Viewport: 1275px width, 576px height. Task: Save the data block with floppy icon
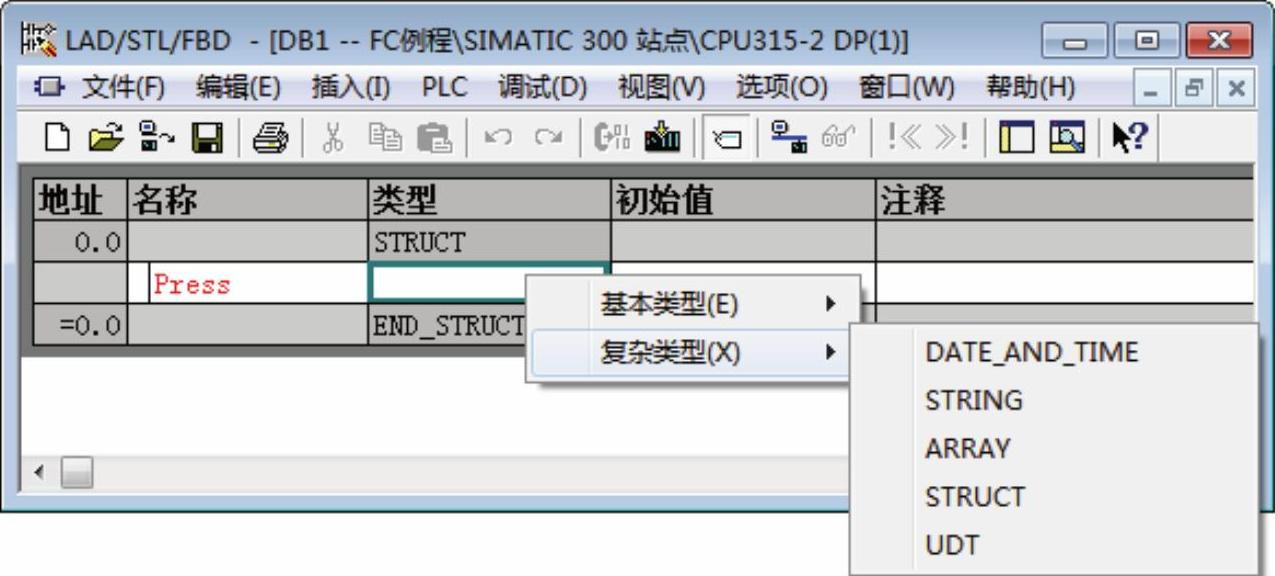pos(208,138)
